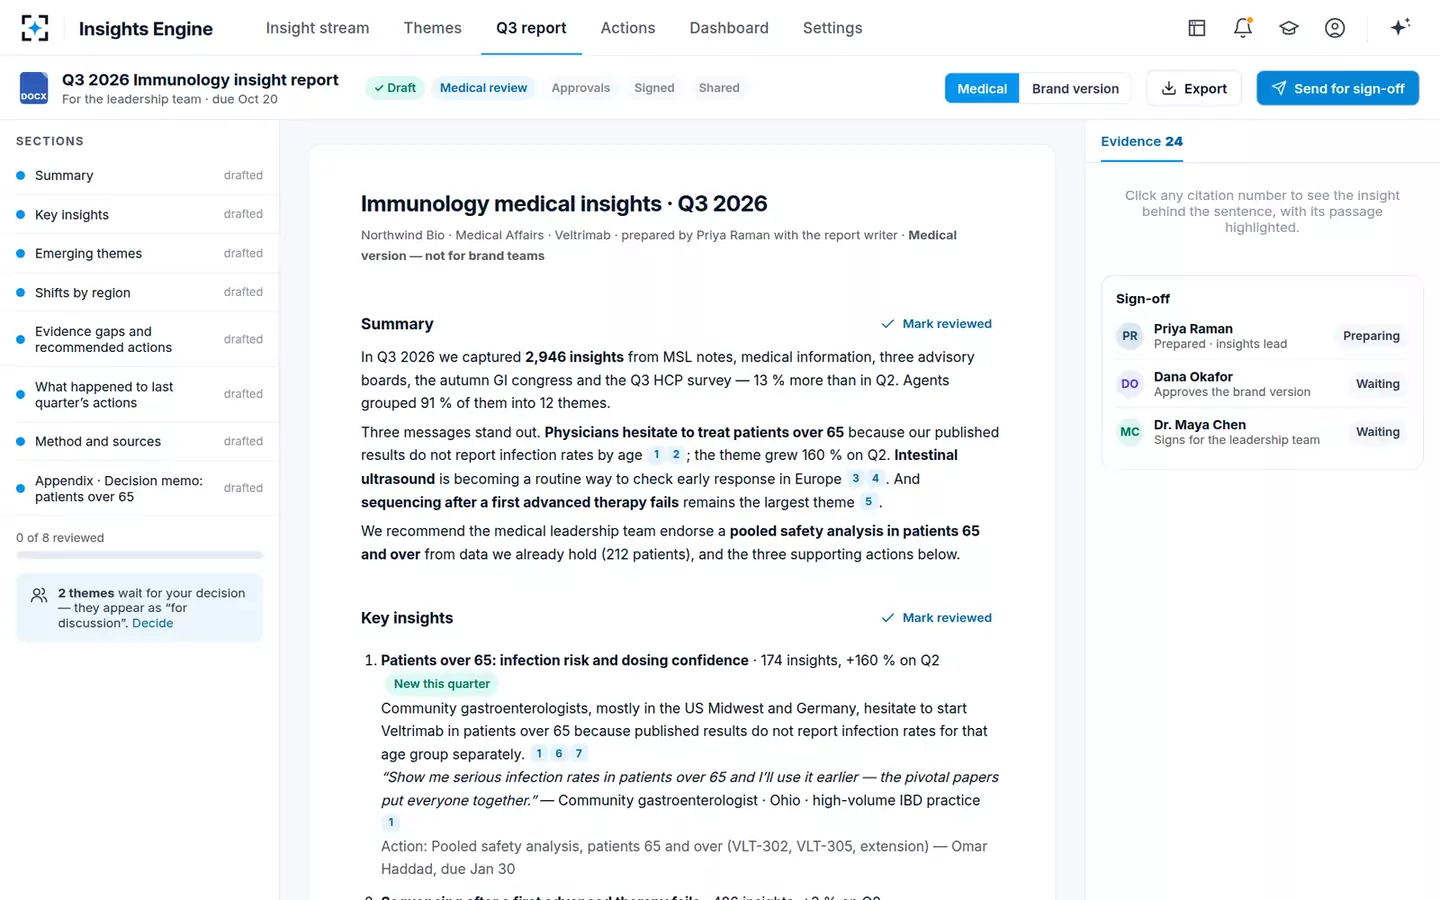Click Dr. Maya Chen's MC avatar
This screenshot has height=900, width=1440.
click(1130, 432)
